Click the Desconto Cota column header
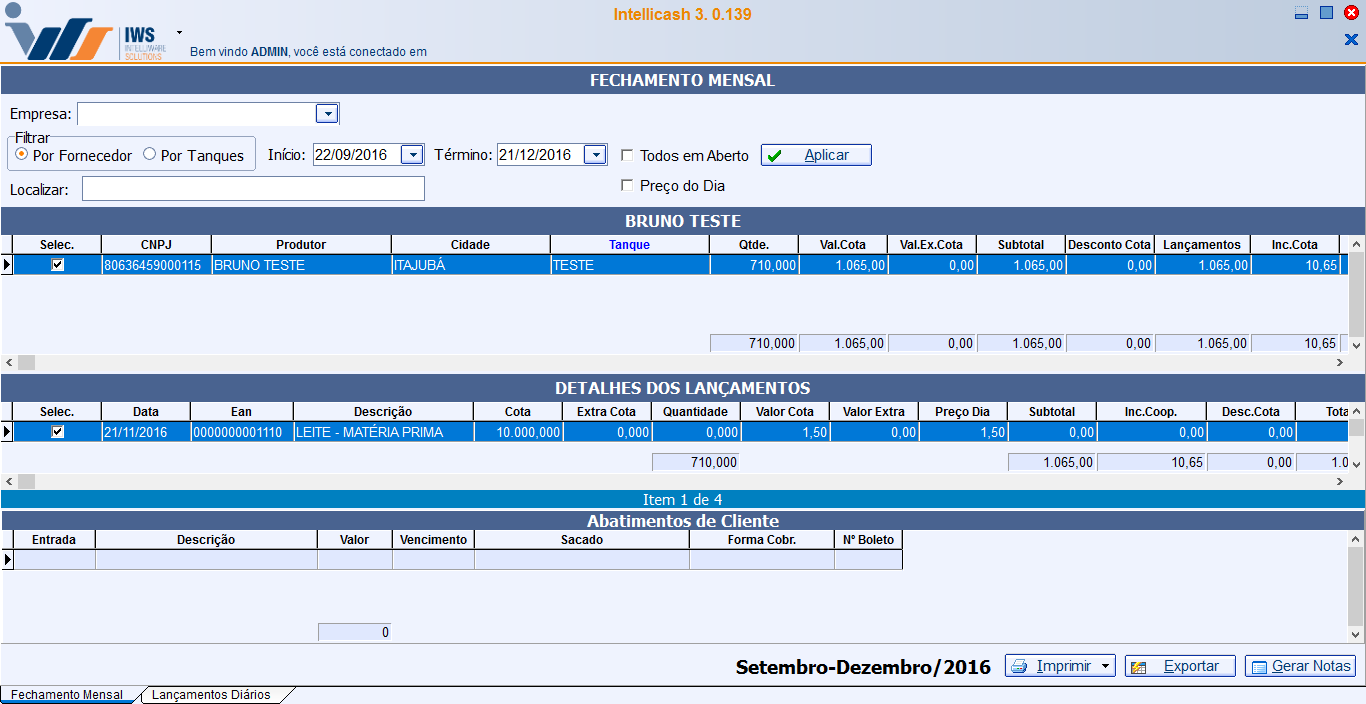1366x704 pixels. [1110, 245]
